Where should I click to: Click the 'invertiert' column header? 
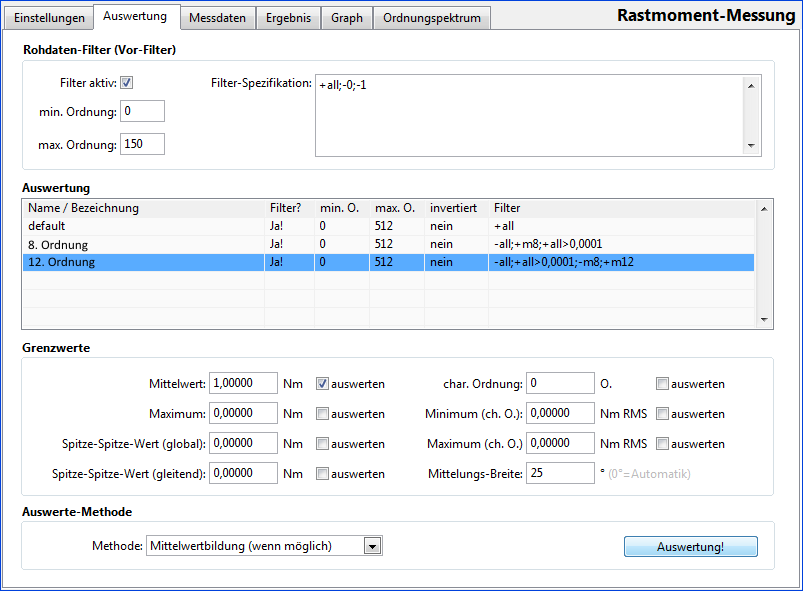point(456,208)
